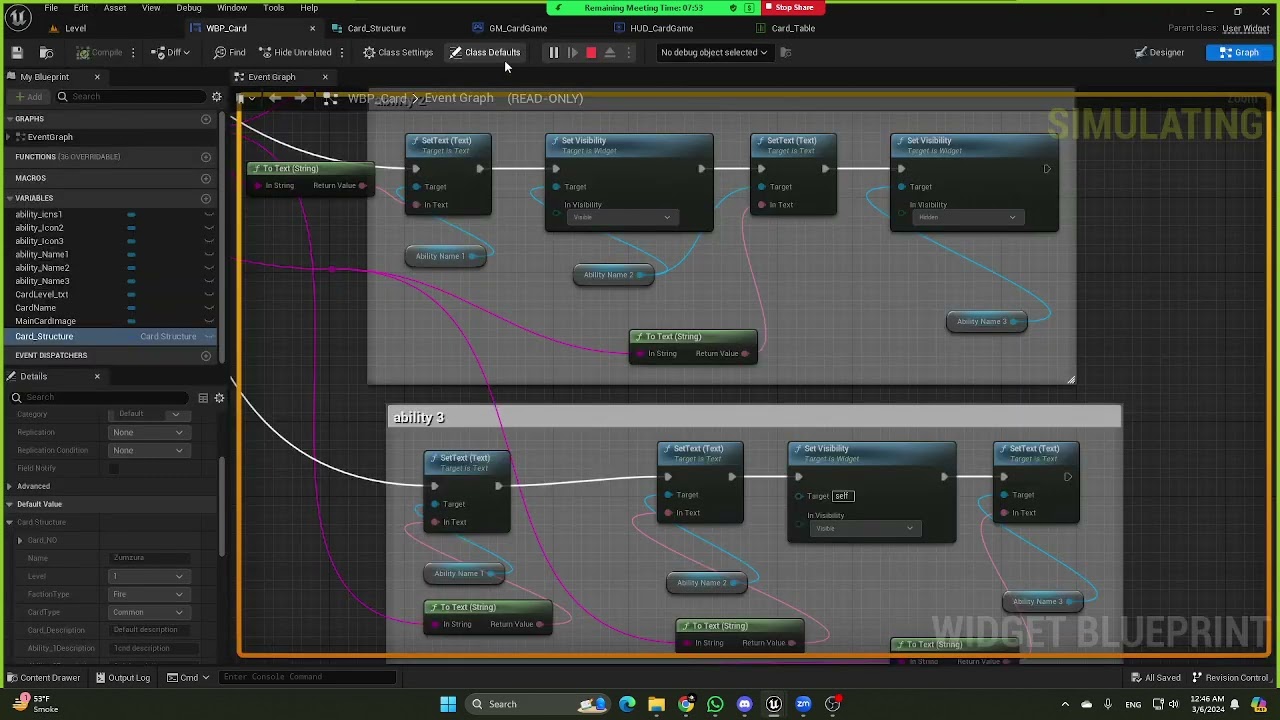The width and height of the screenshot is (1280, 720).
Task: Toggle ability_Icon2 variable visibility eye
Action: pos(209,228)
